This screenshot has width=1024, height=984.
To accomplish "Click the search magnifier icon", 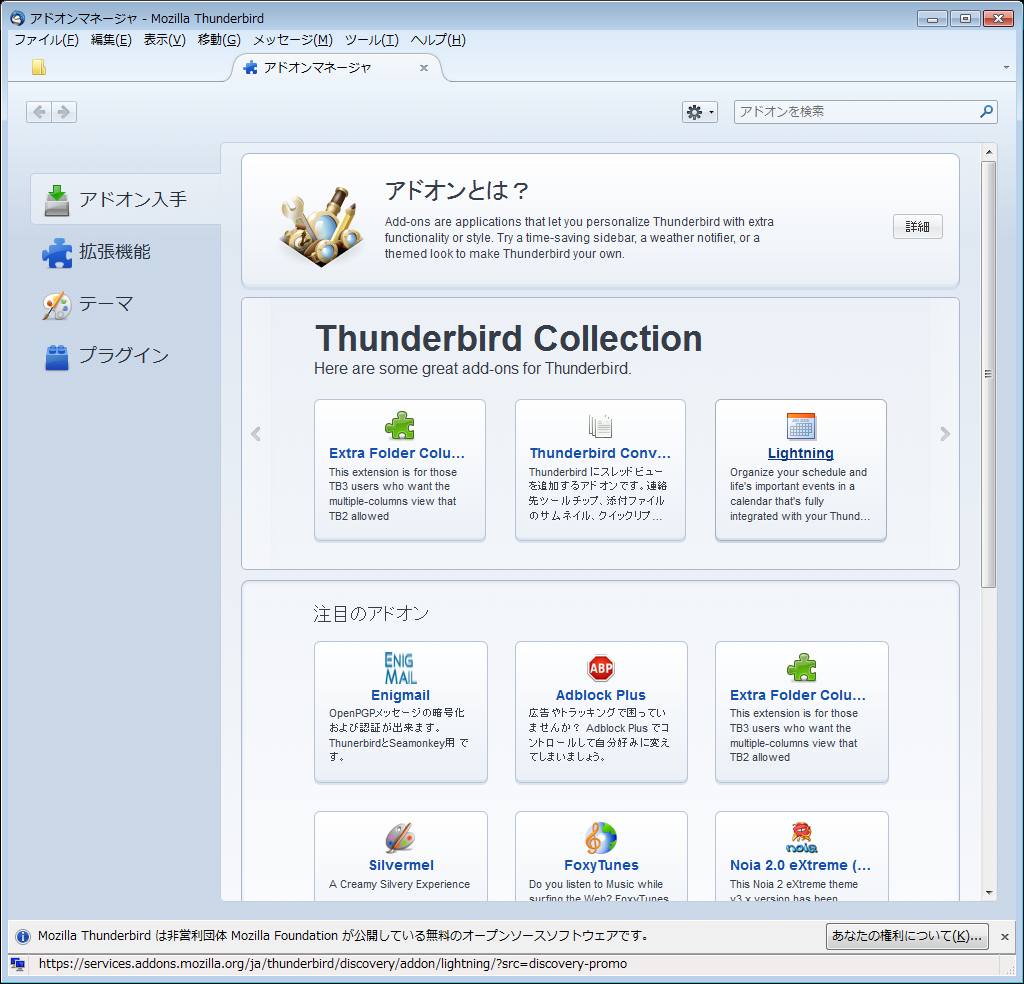I will coord(985,112).
